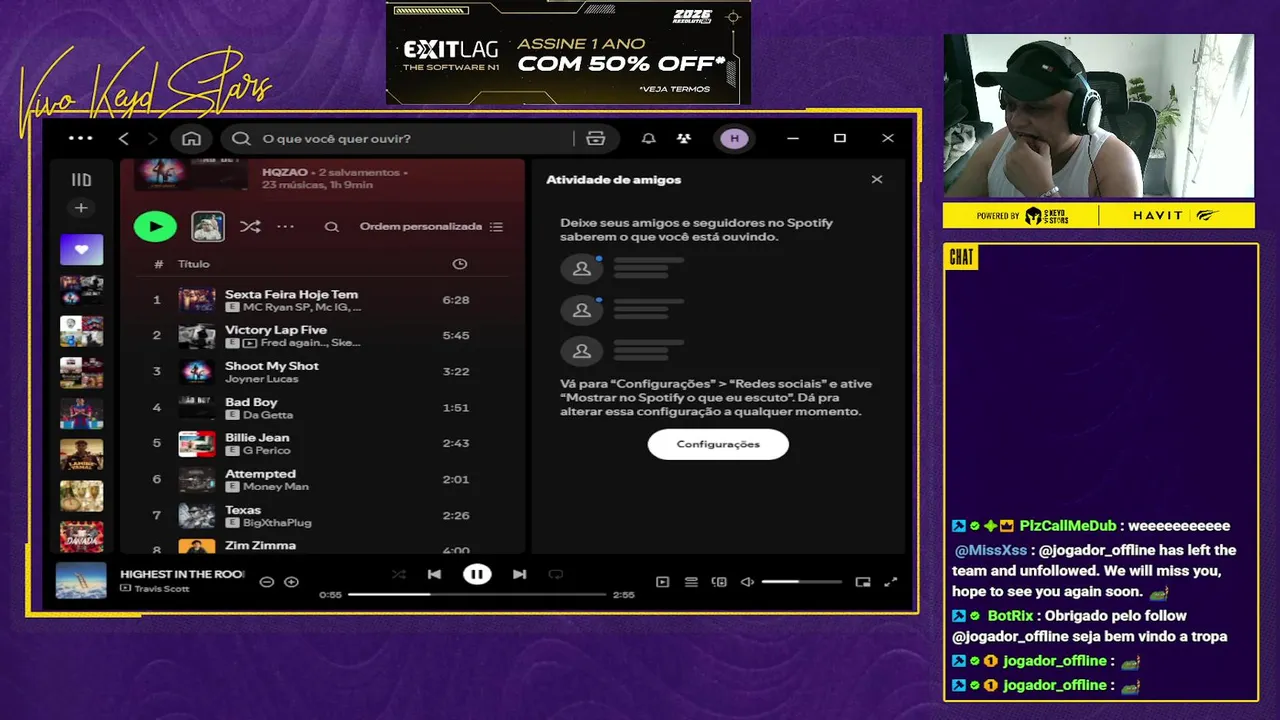The height and width of the screenshot is (720, 1280).
Task: Switch to full screen view
Action: [891, 582]
